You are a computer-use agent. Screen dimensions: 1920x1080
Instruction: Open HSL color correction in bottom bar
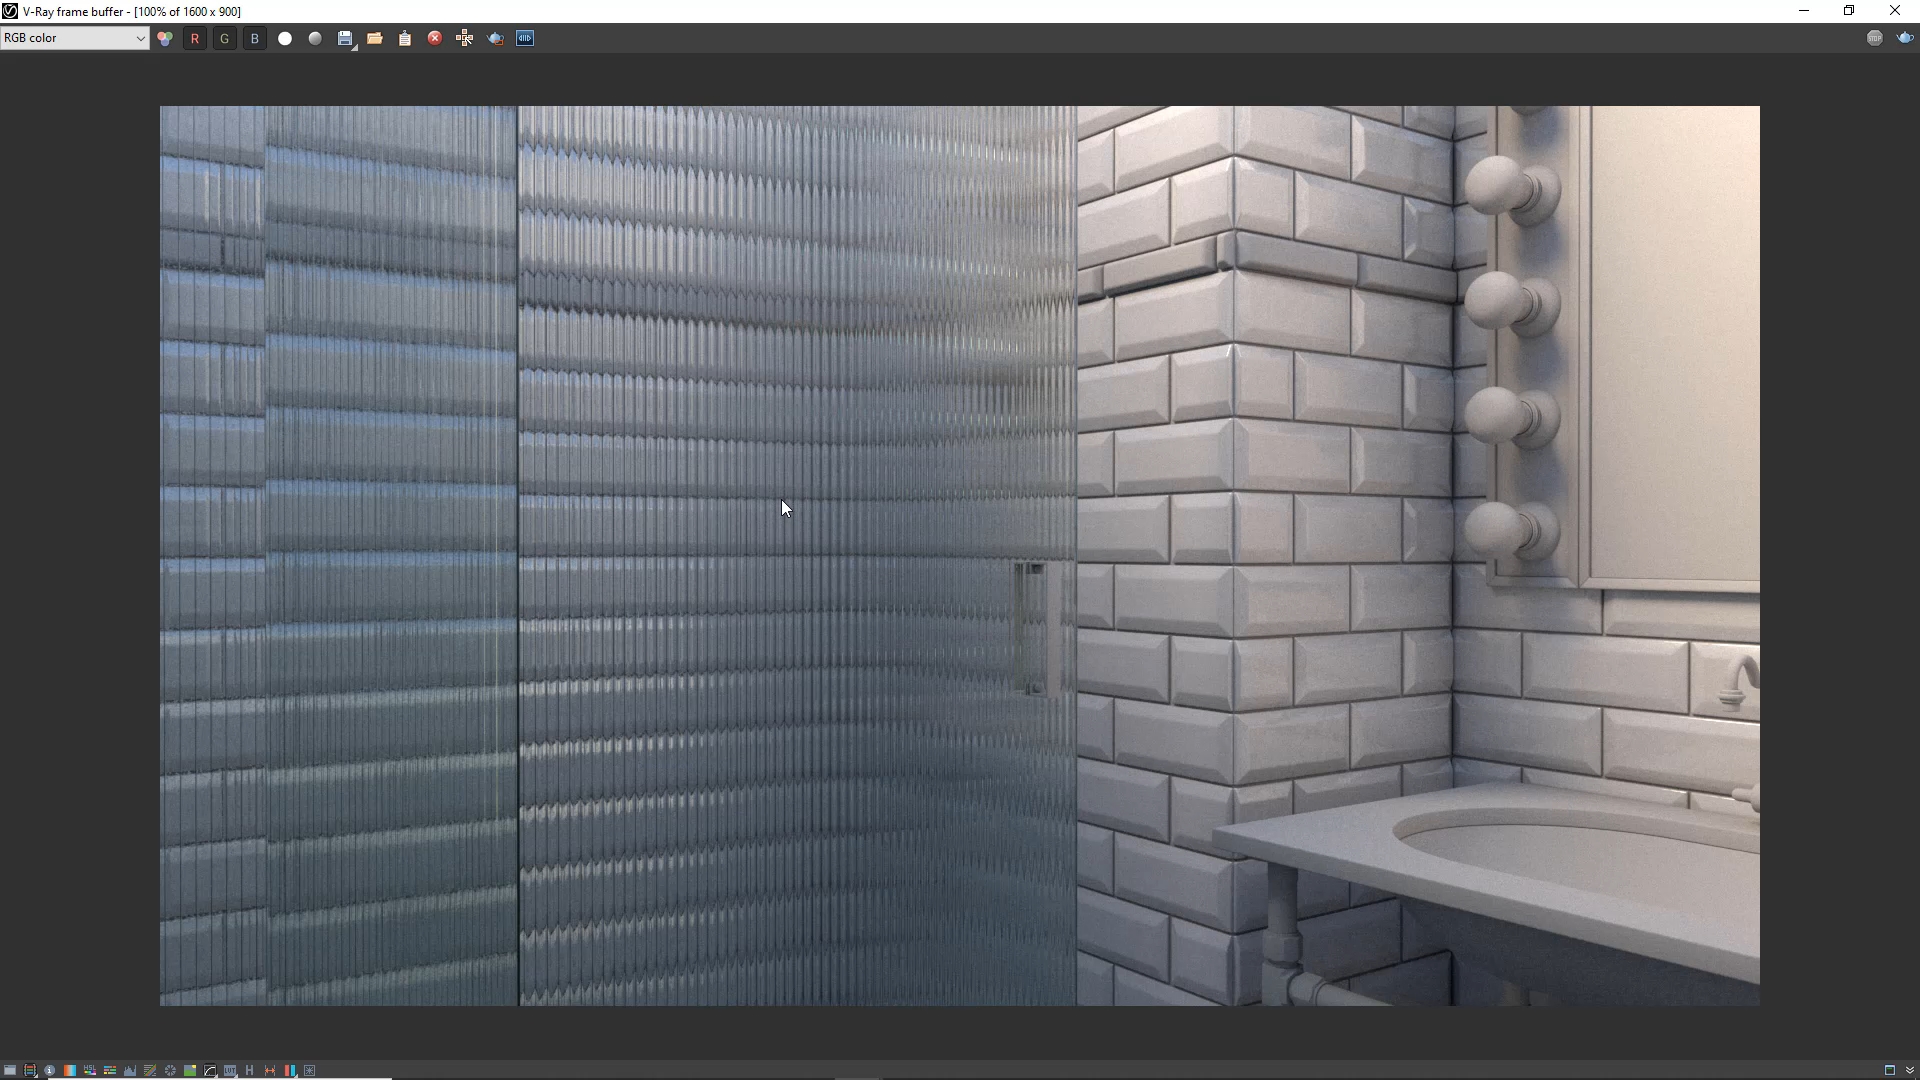90,1070
